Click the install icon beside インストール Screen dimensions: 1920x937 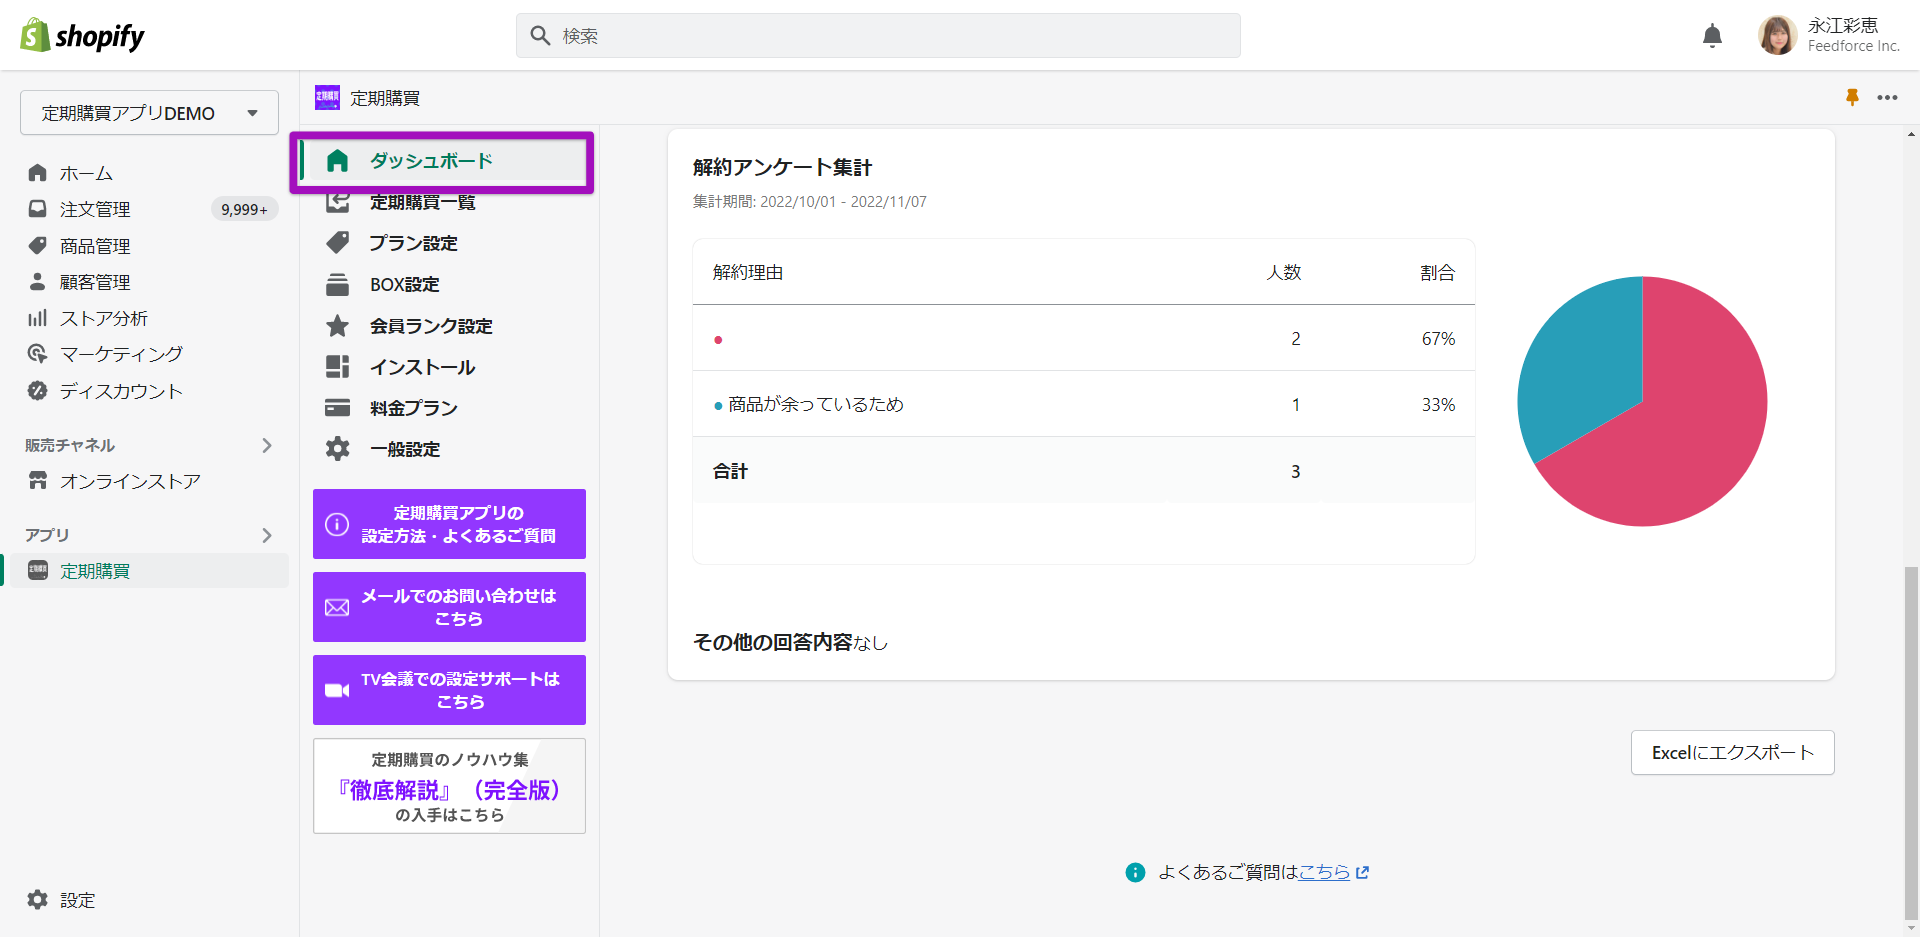[x=338, y=367]
